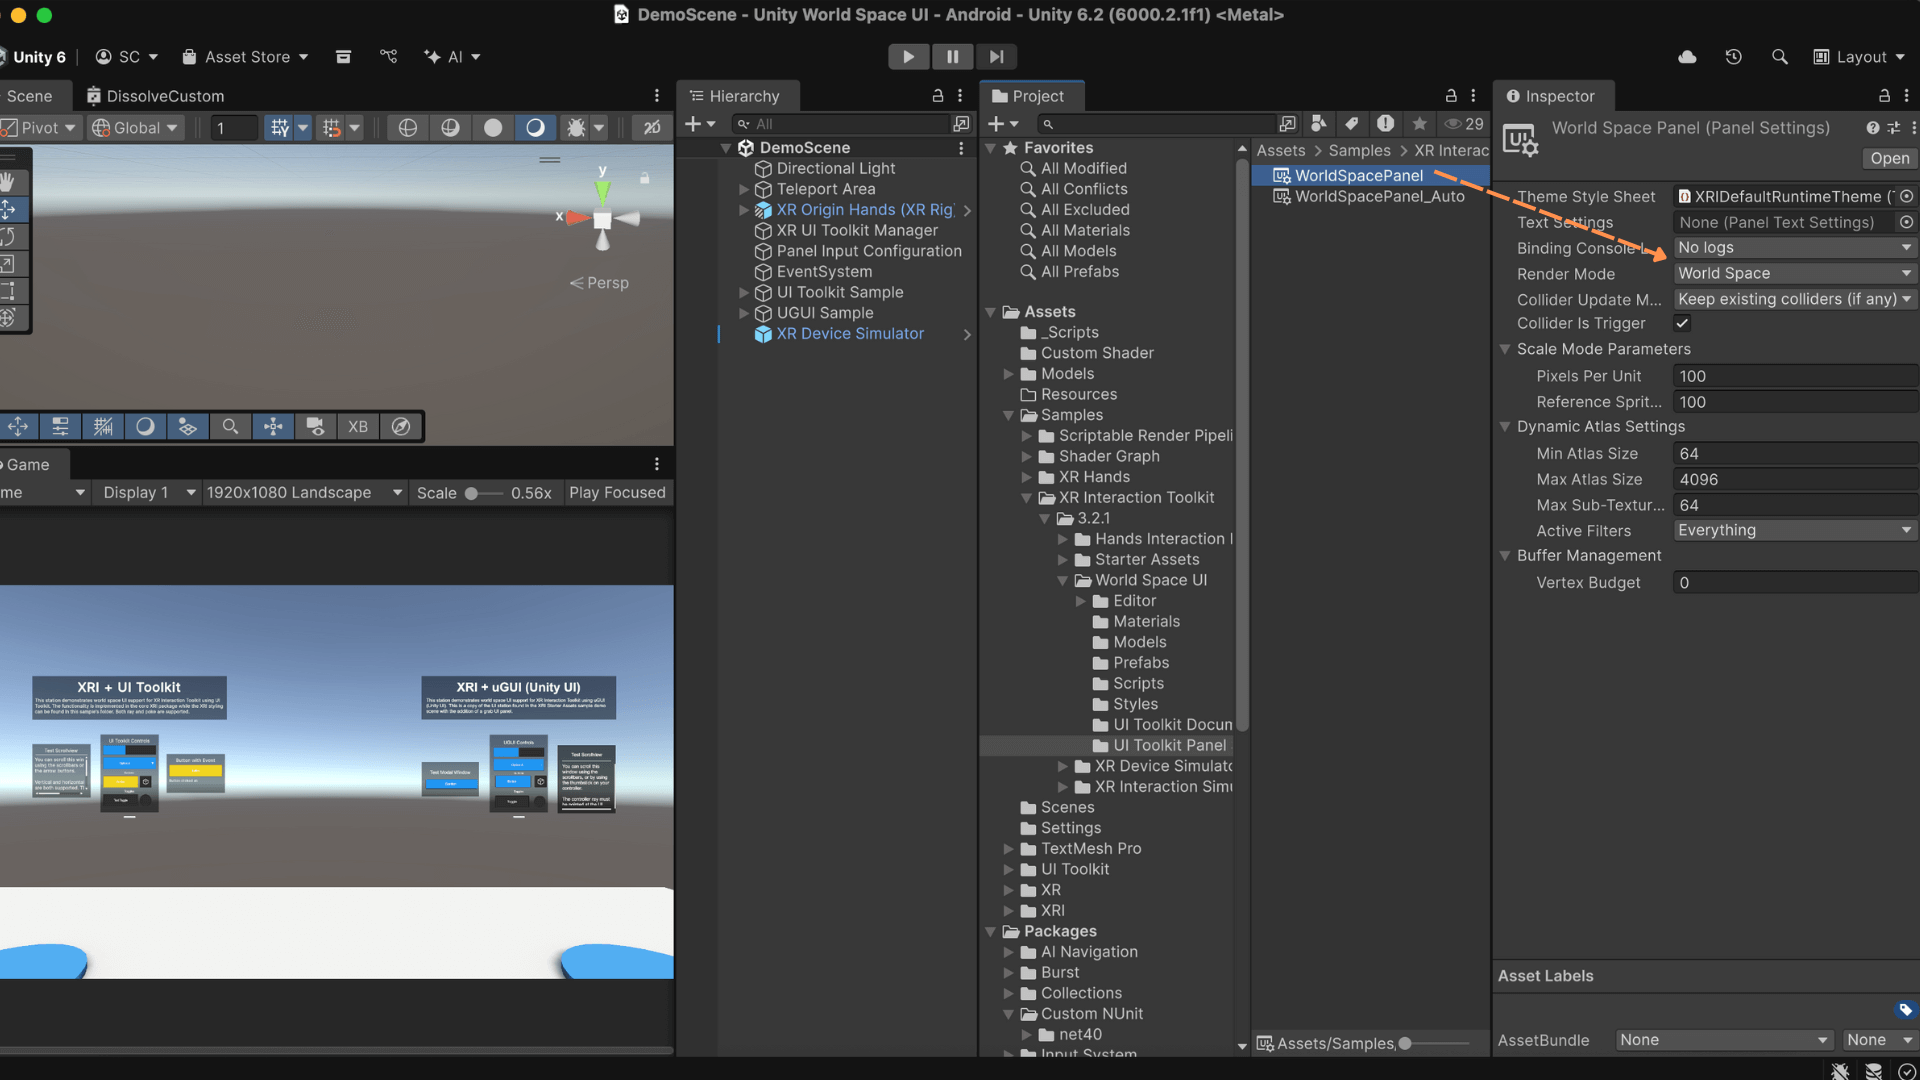This screenshot has width=1920, height=1080.
Task: Click the Step frame button
Action: (x=996, y=57)
